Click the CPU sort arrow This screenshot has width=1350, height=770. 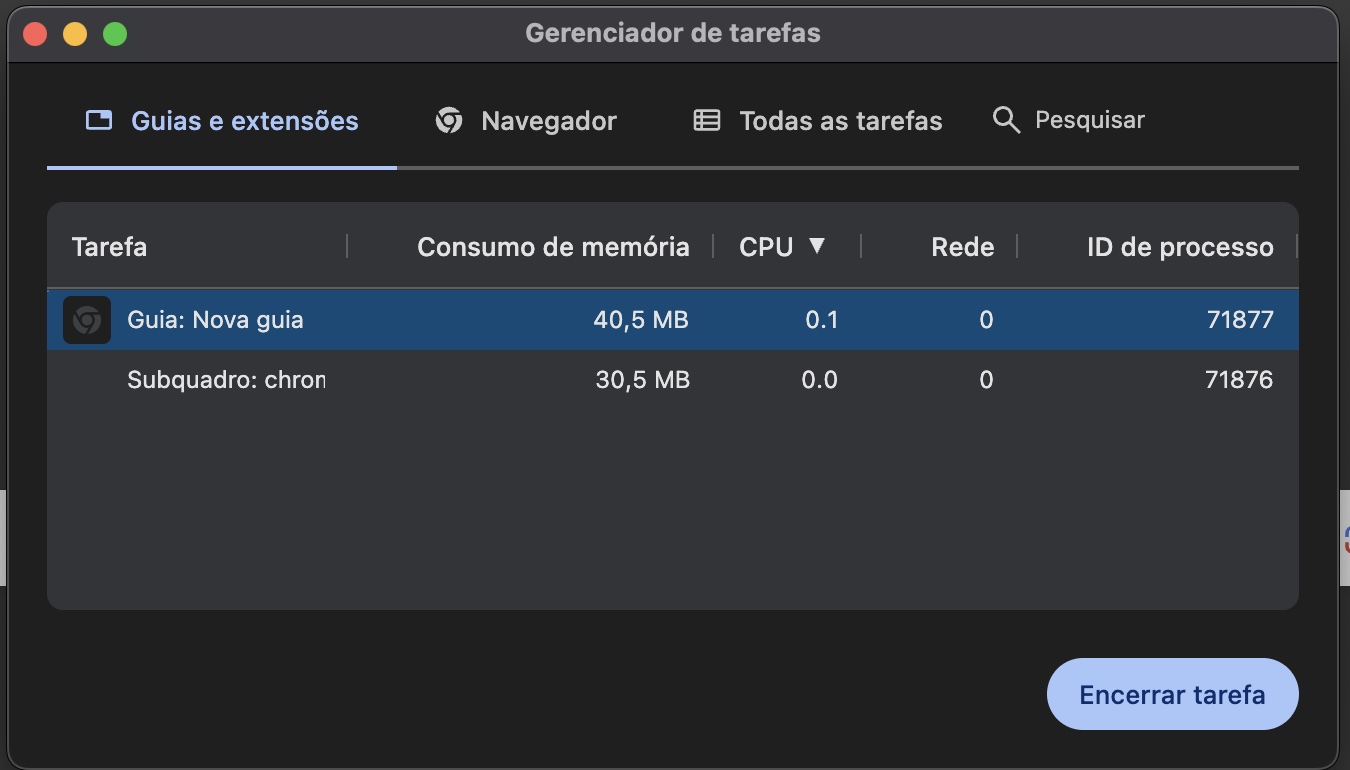(x=820, y=246)
